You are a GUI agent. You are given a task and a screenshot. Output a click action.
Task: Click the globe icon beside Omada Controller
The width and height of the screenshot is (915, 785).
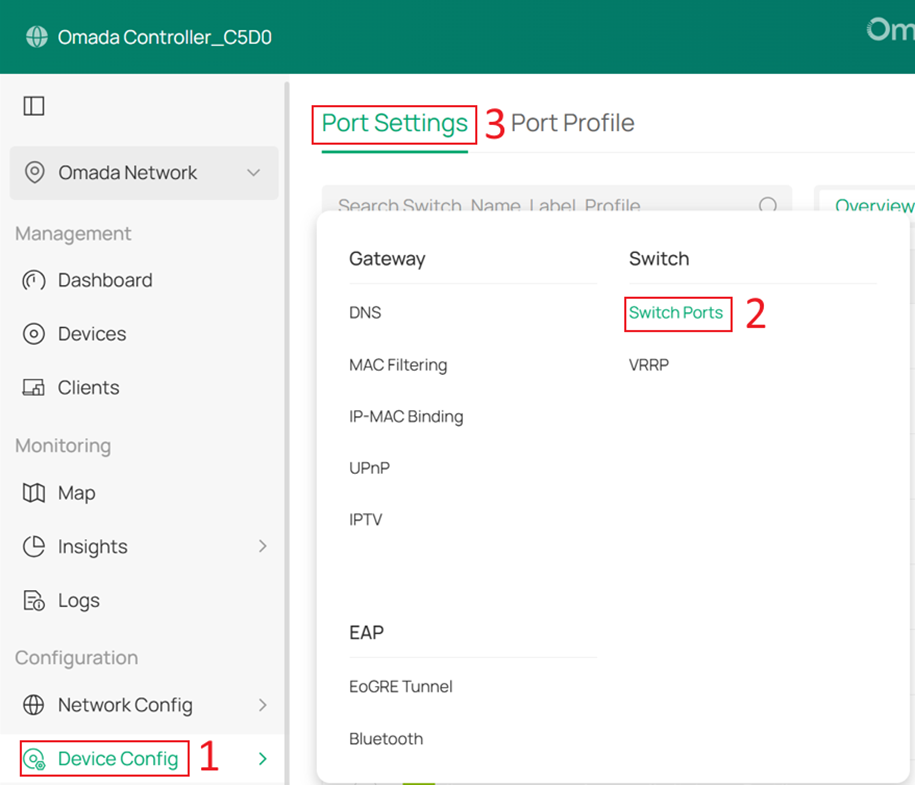pos(37,37)
